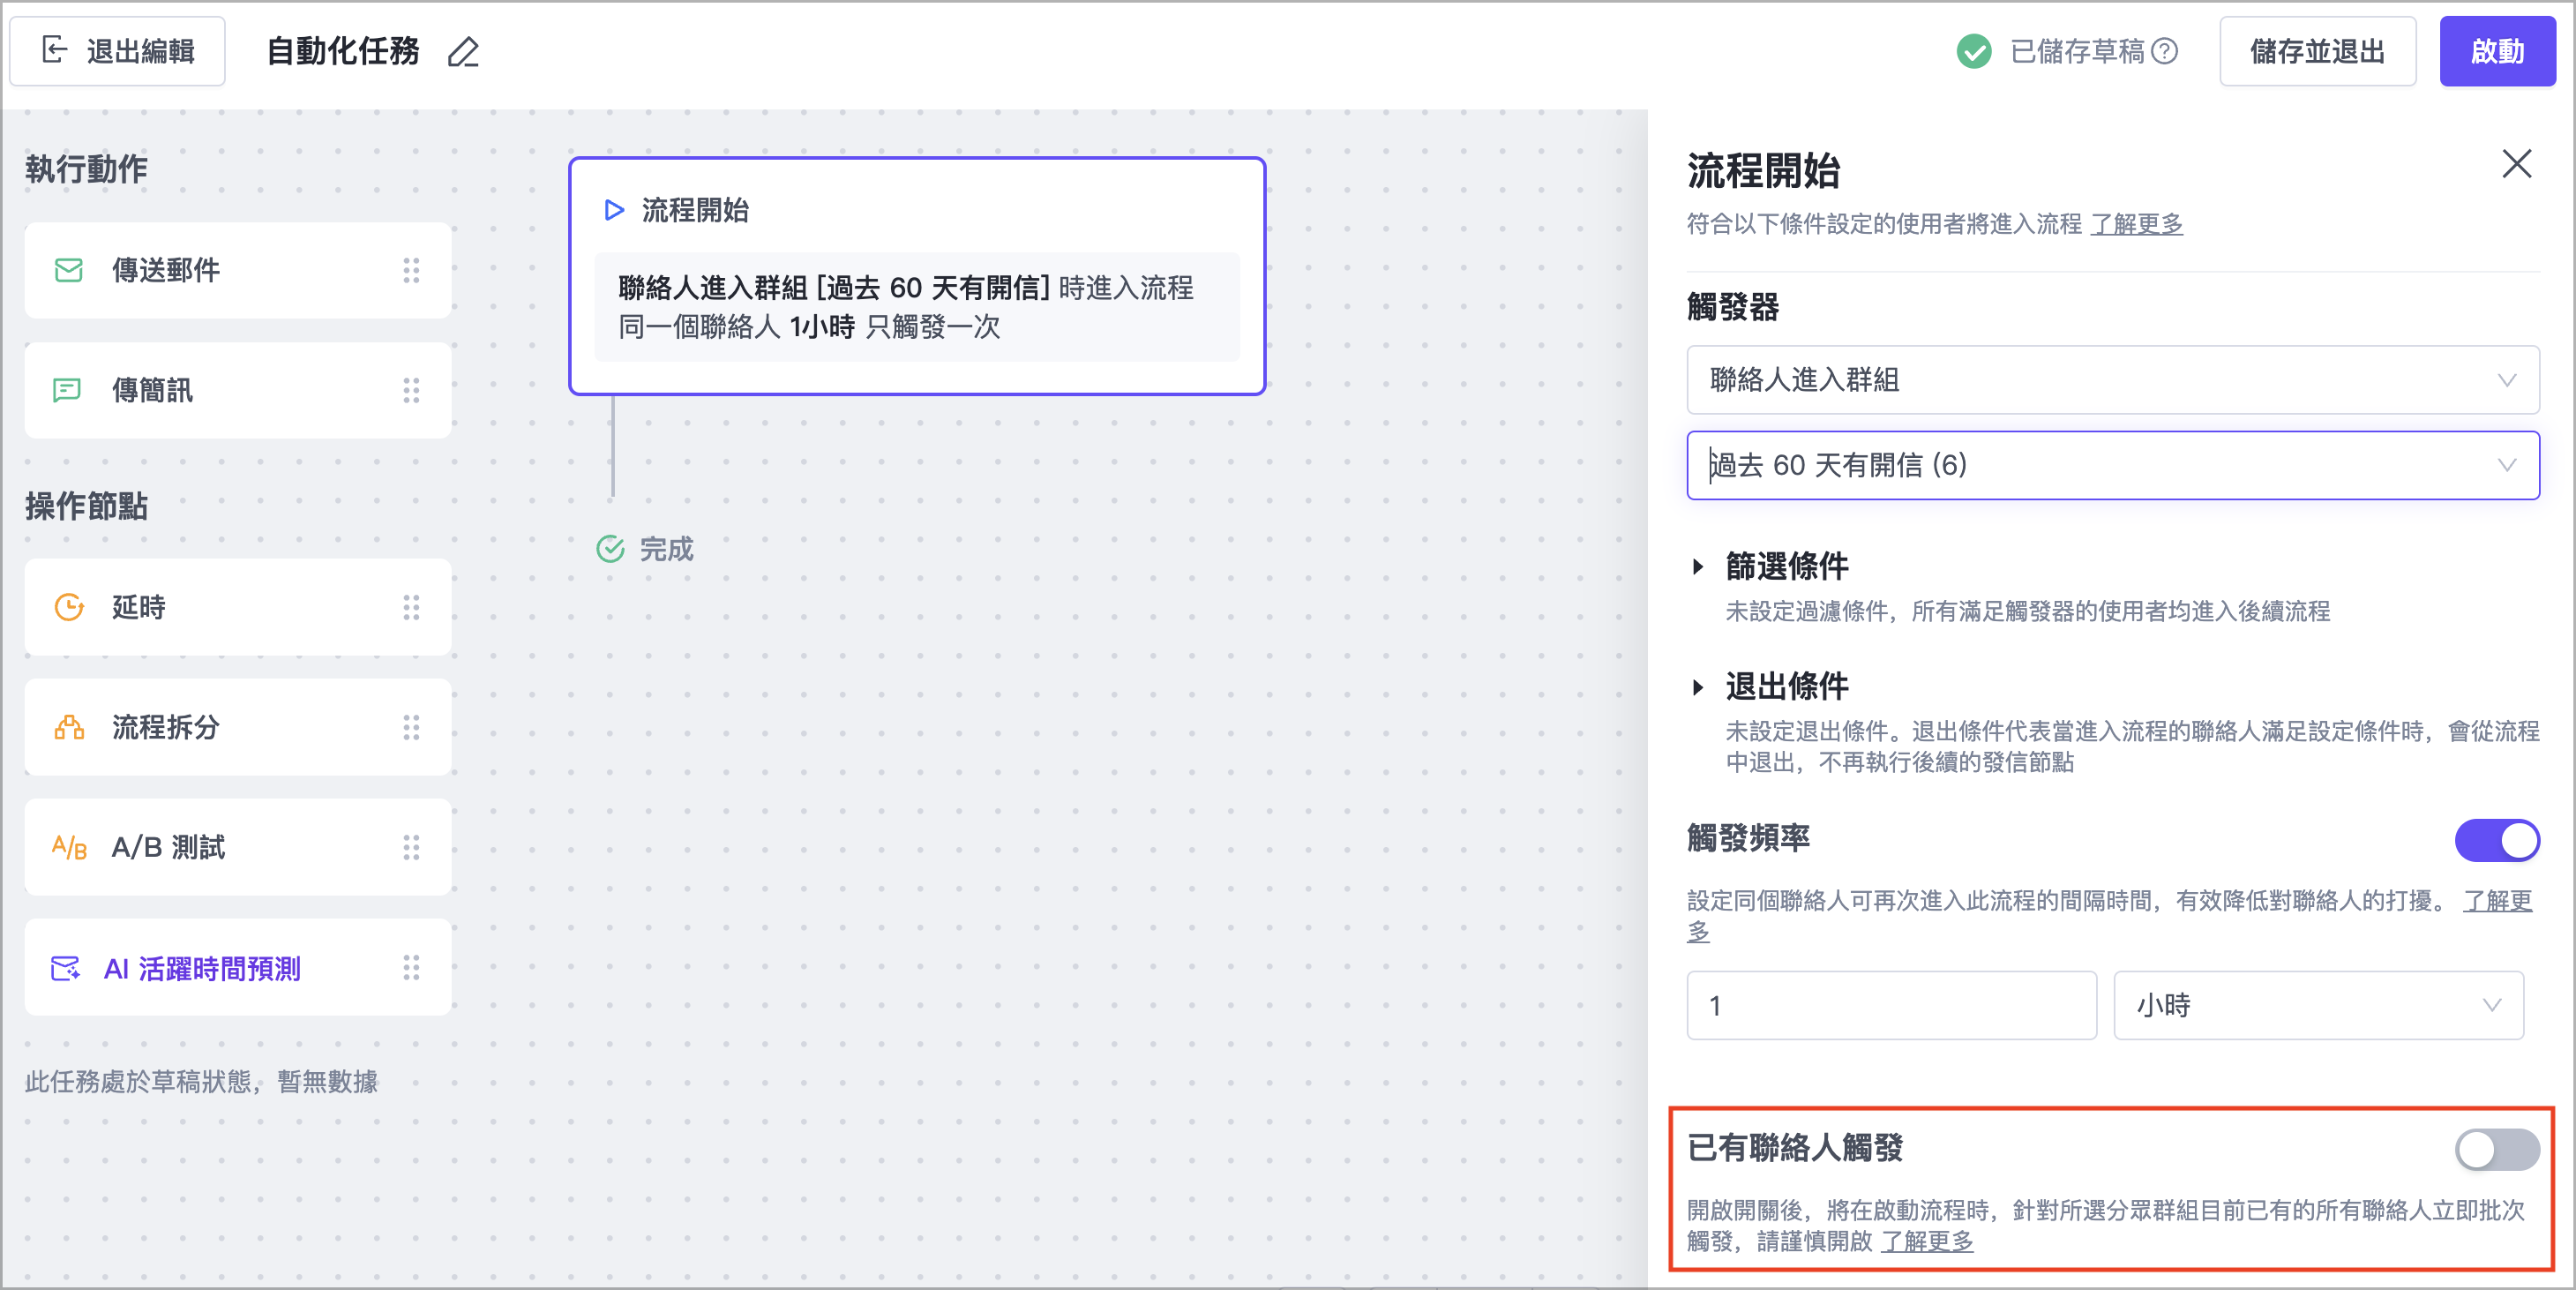Image resolution: width=2576 pixels, height=1290 pixels.
Task: Open the 過去 60 天有開信 group dropdown
Action: point(2112,465)
